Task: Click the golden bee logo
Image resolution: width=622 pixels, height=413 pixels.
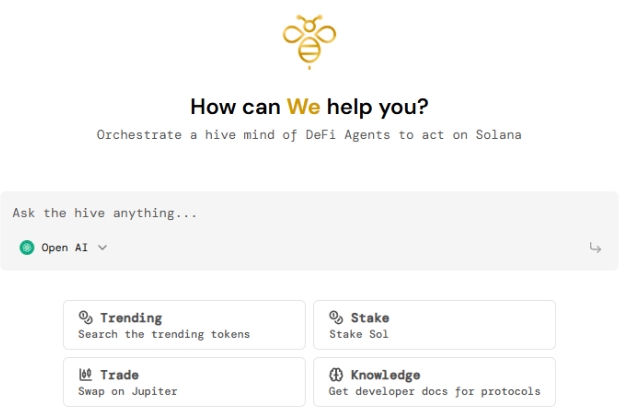Action: [x=309, y=42]
